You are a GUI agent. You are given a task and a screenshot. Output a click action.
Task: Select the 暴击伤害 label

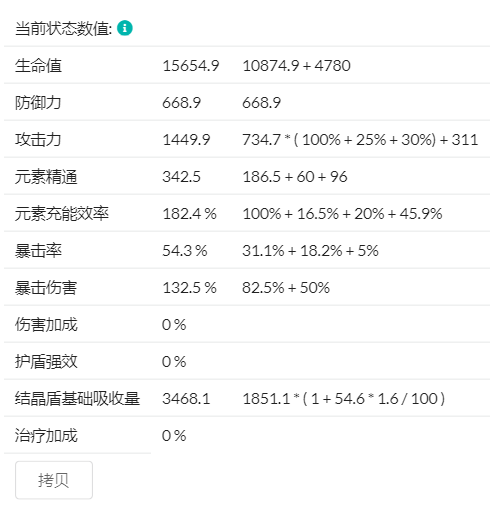[46, 287]
